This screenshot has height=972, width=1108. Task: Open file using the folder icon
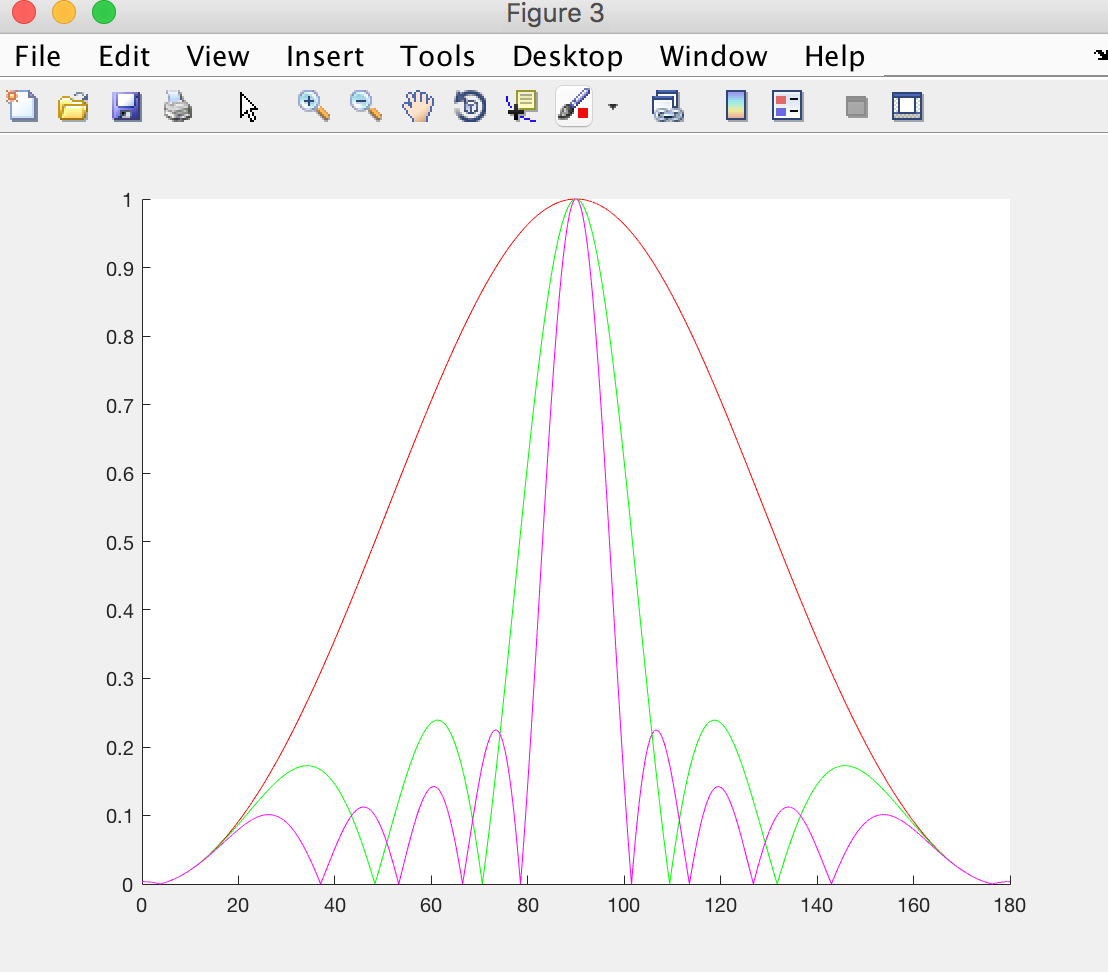click(x=73, y=105)
